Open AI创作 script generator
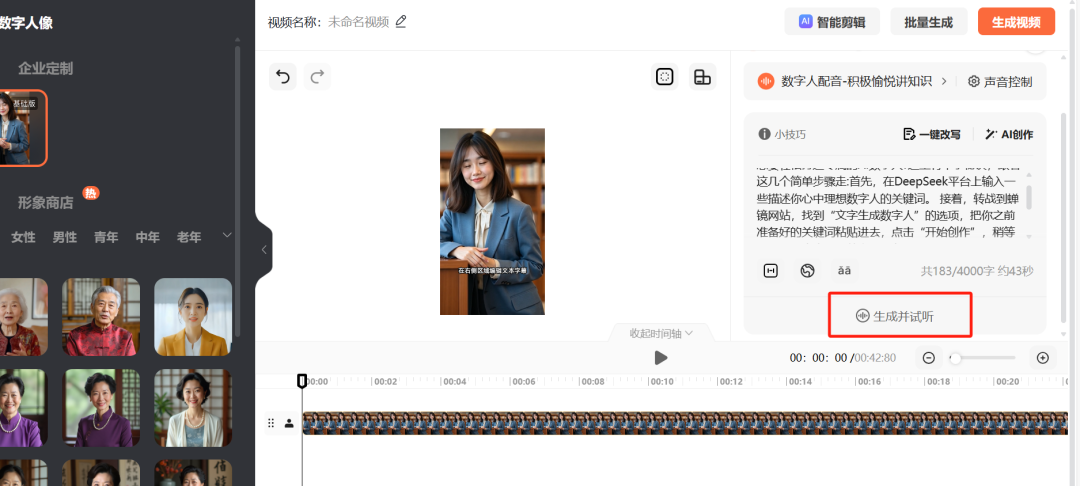The height and width of the screenshot is (486, 1080). (x=1009, y=134)
